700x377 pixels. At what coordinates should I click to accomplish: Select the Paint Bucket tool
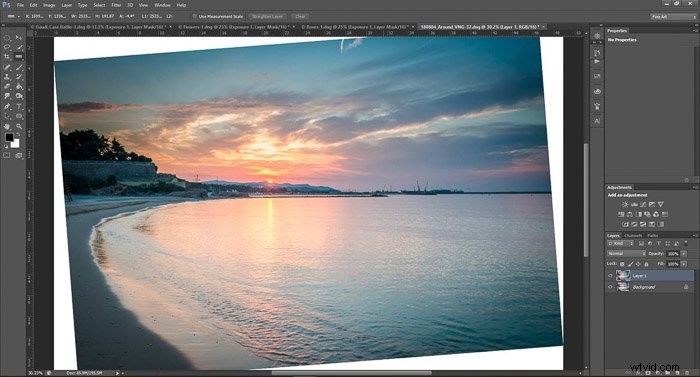pos(19,86)
